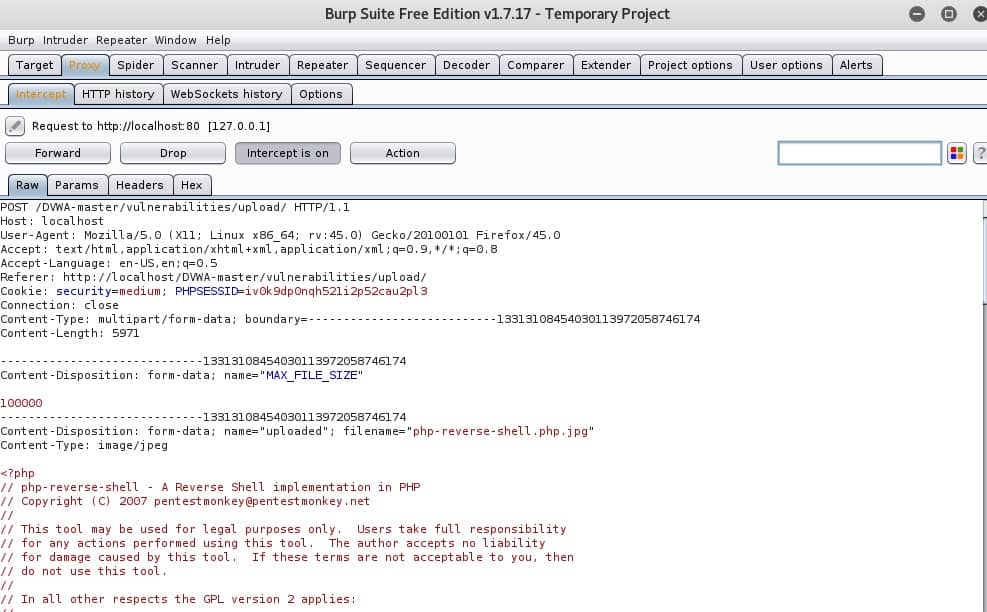This screenshot has height=612, width=987.
Task: Switch to the Params view tab
Action: pyautogui.click(x=77, y=185)
